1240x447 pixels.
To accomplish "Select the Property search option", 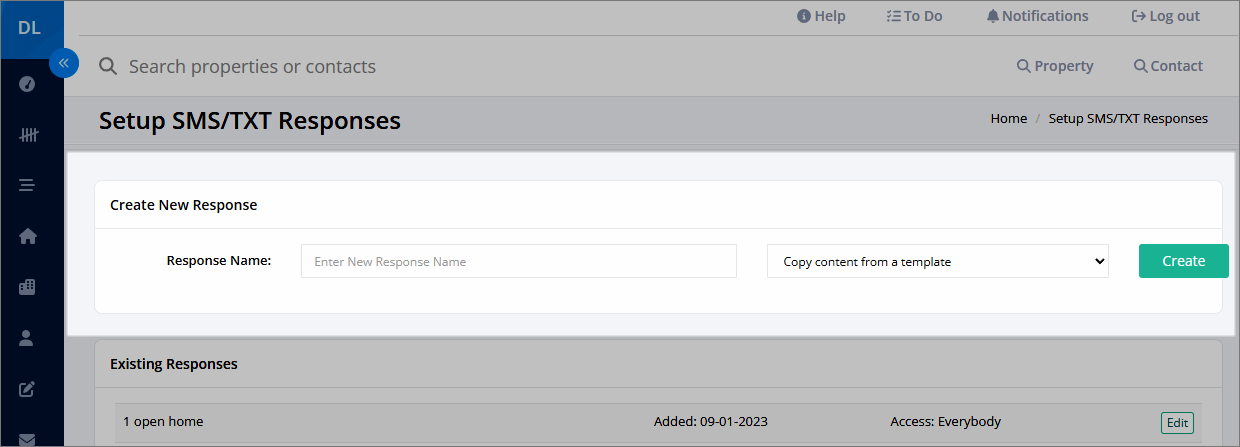I will point(1055,66).
